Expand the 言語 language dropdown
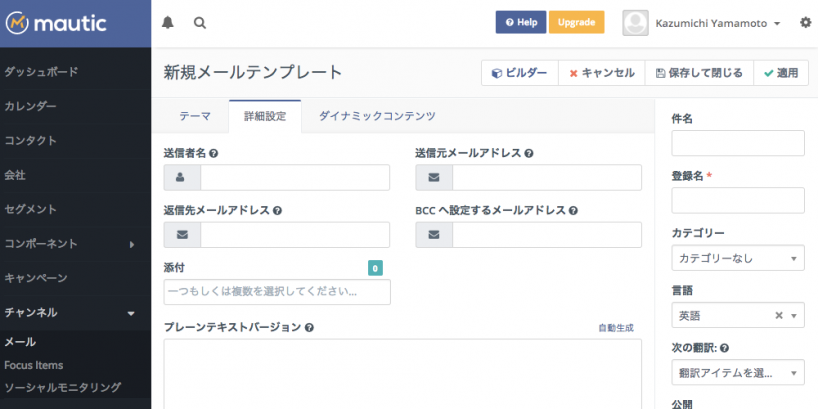The width and height of the screenshot is (818, 409). [x=795, y=316]
